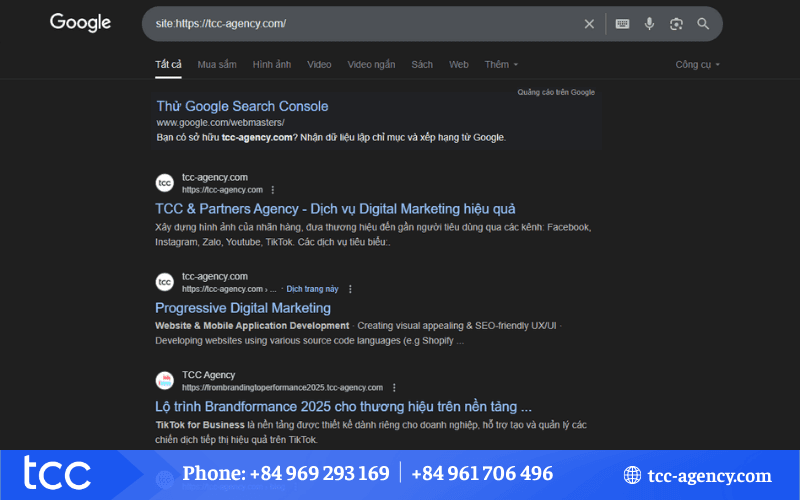Switch to the Hình ảnh tab

tap(271, 64)
